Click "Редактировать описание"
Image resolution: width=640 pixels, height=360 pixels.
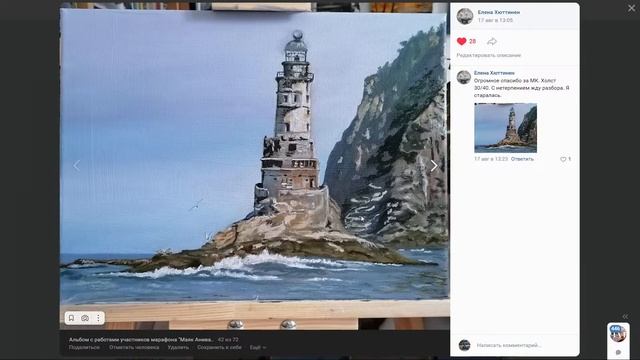[489, 55]
